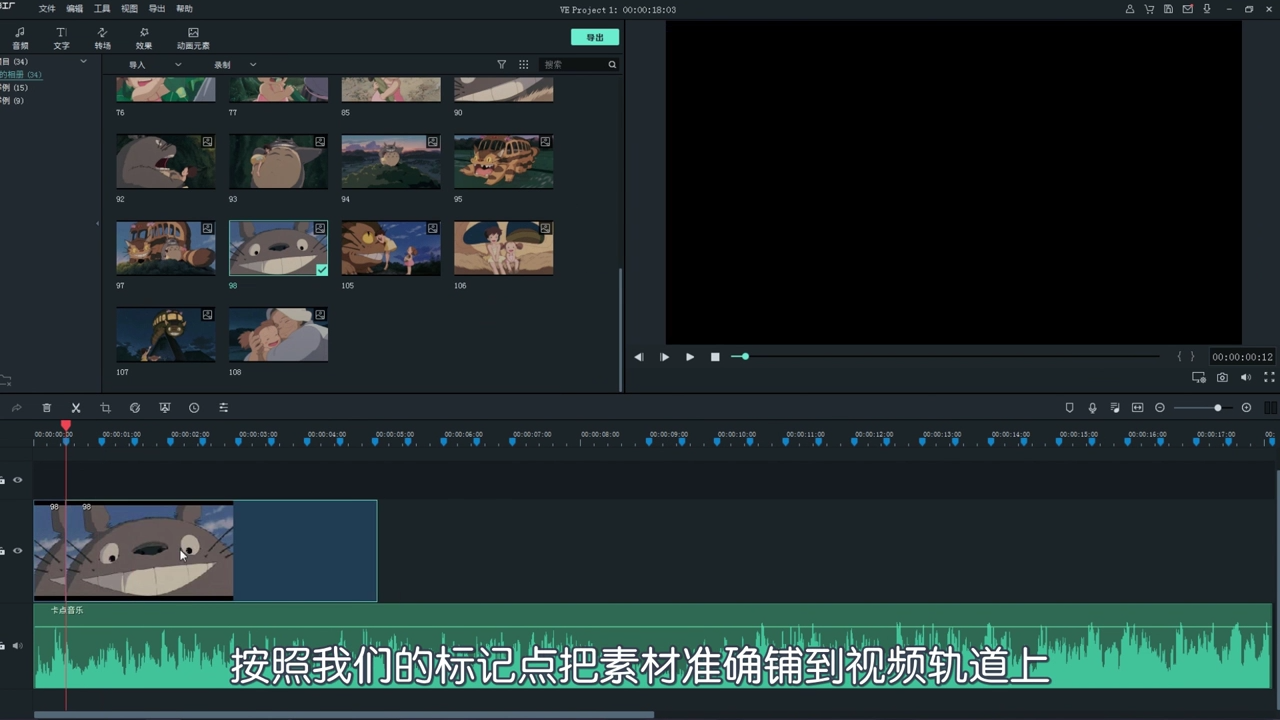Adjust preview volume speaker icon
Screen dimensions: 1280x720
pos(1245,378)
